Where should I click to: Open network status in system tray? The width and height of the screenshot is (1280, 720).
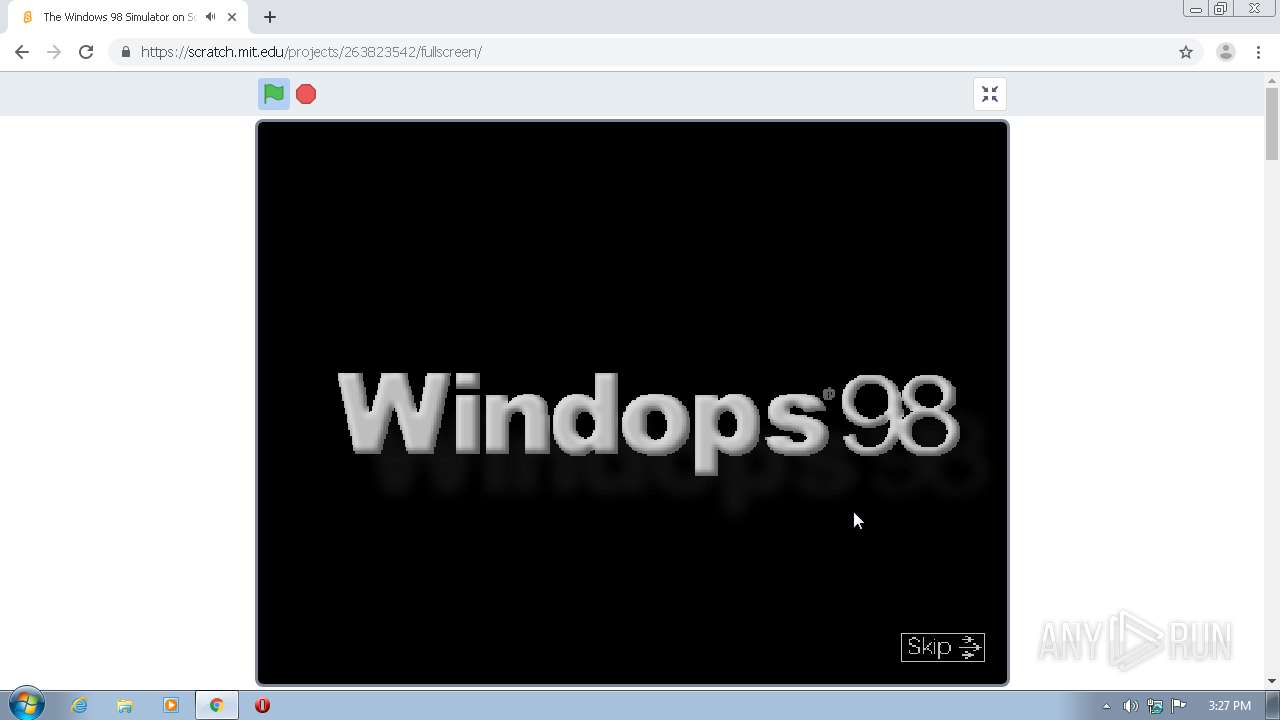1155,706
